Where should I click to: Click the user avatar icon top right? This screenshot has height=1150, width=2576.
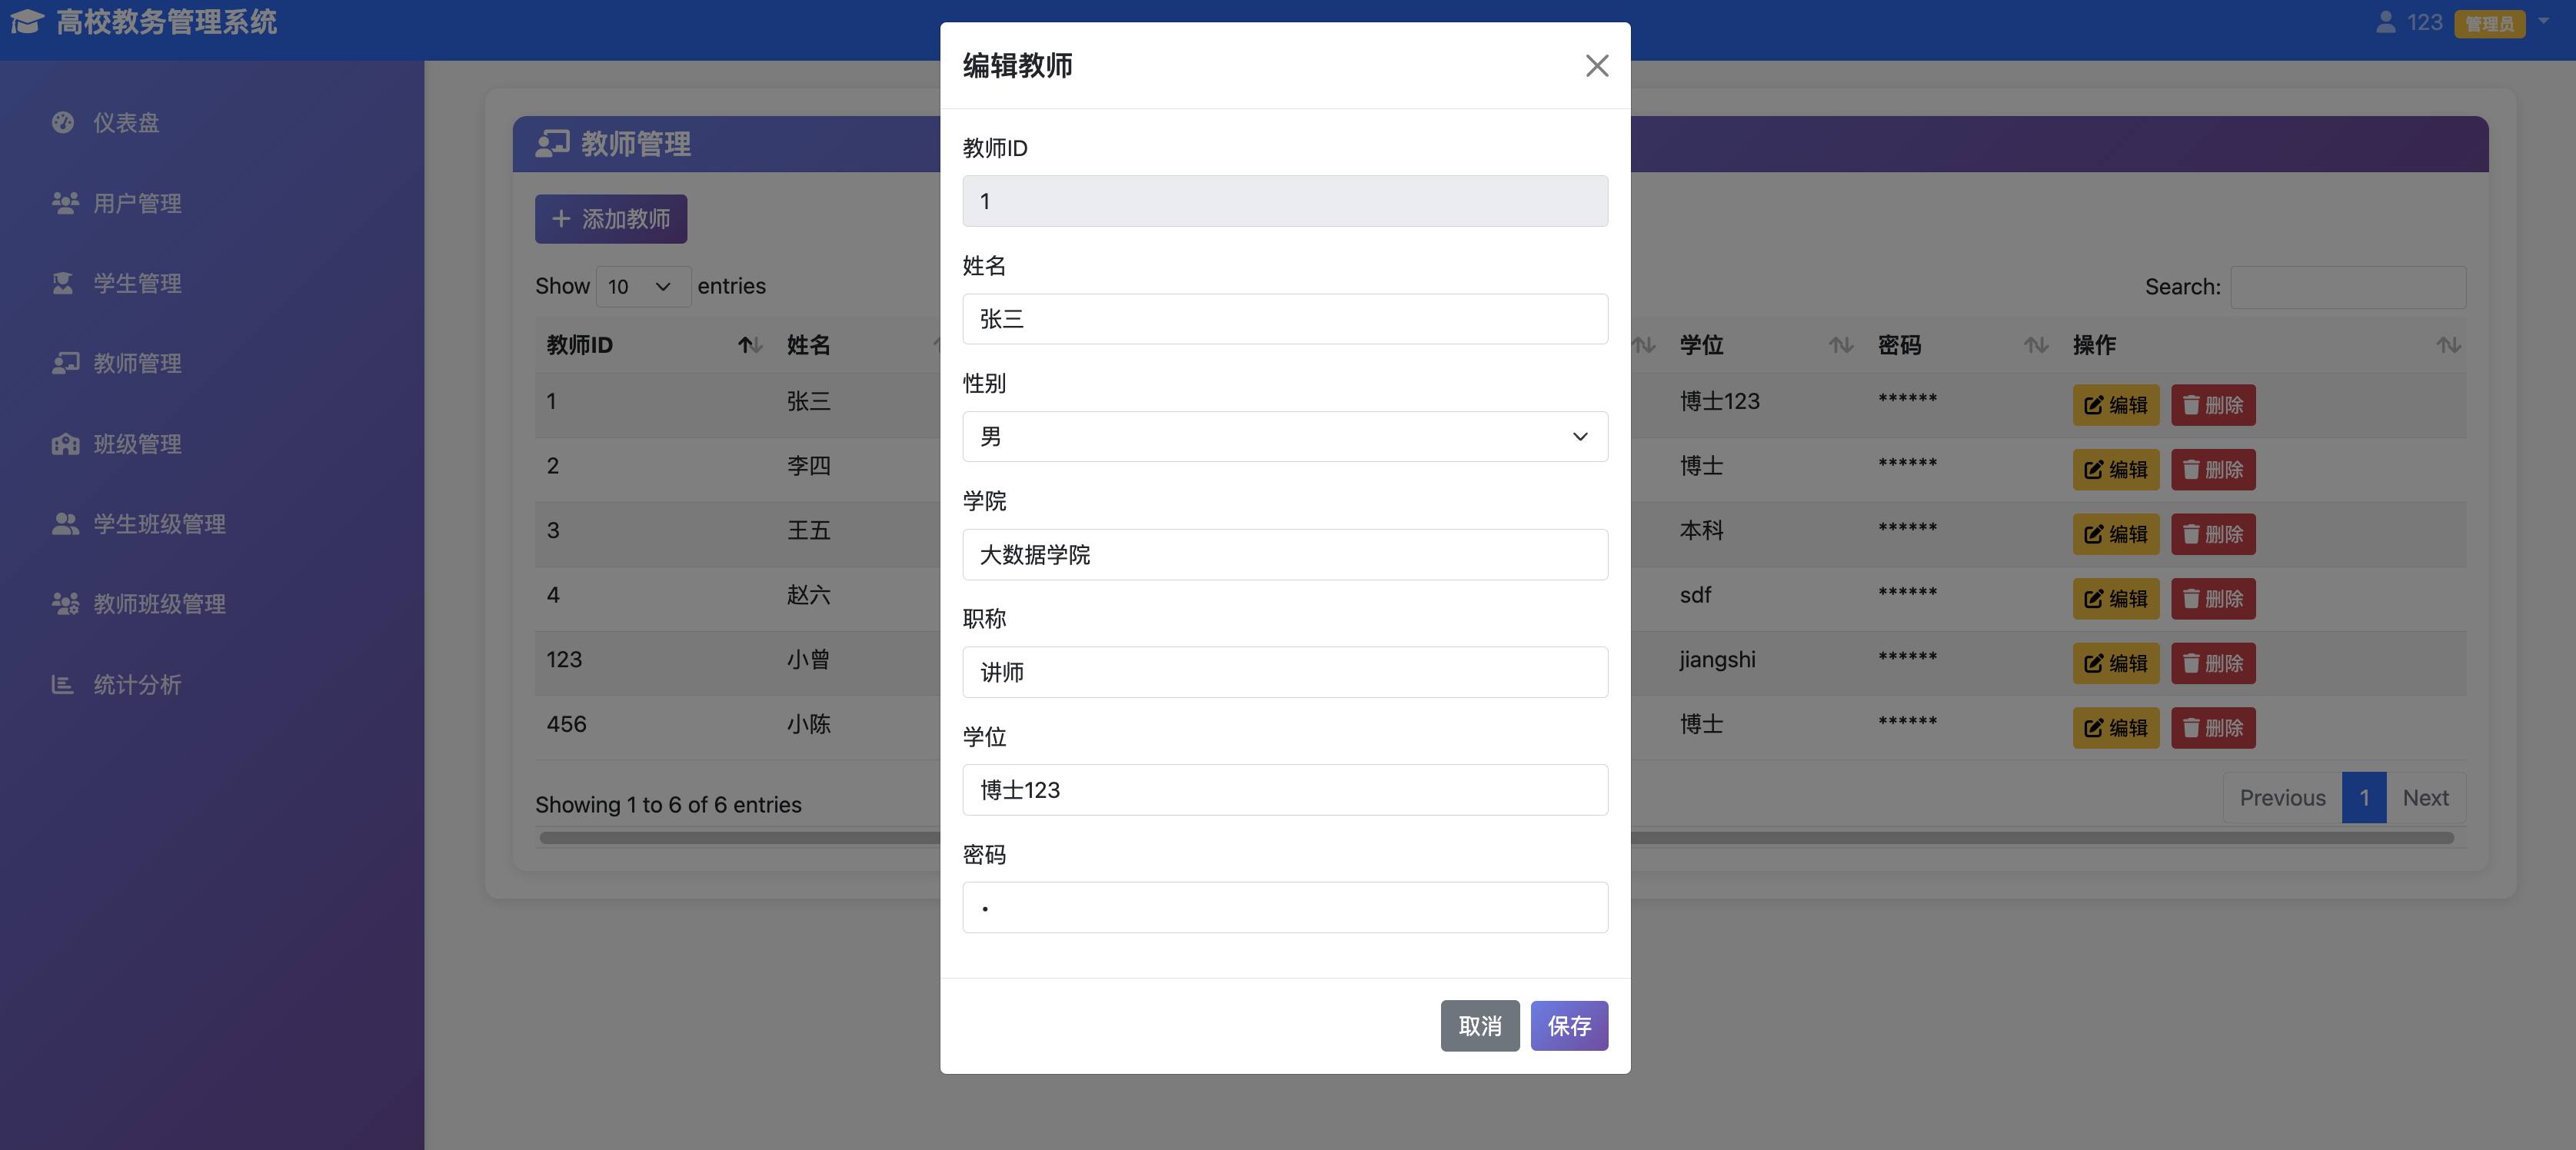pyautogui.click(x=2385, y=22)
